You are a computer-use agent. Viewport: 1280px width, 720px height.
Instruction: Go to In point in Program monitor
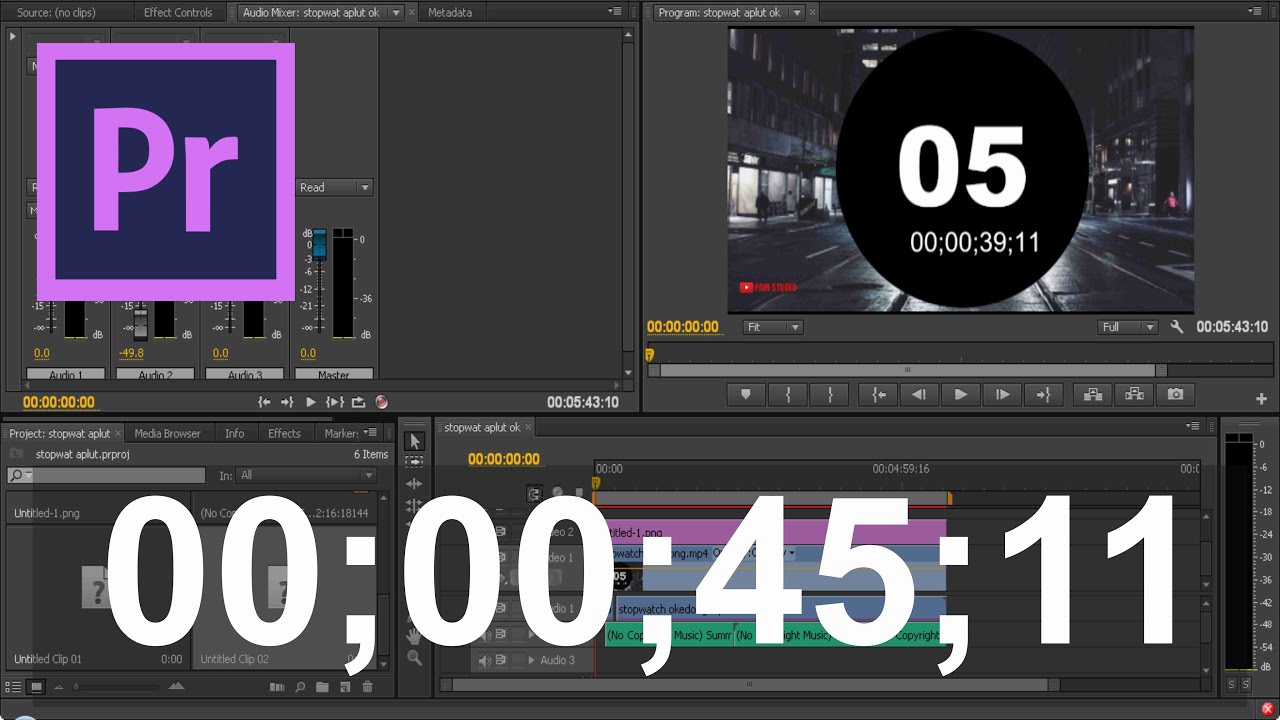[878, 395]
